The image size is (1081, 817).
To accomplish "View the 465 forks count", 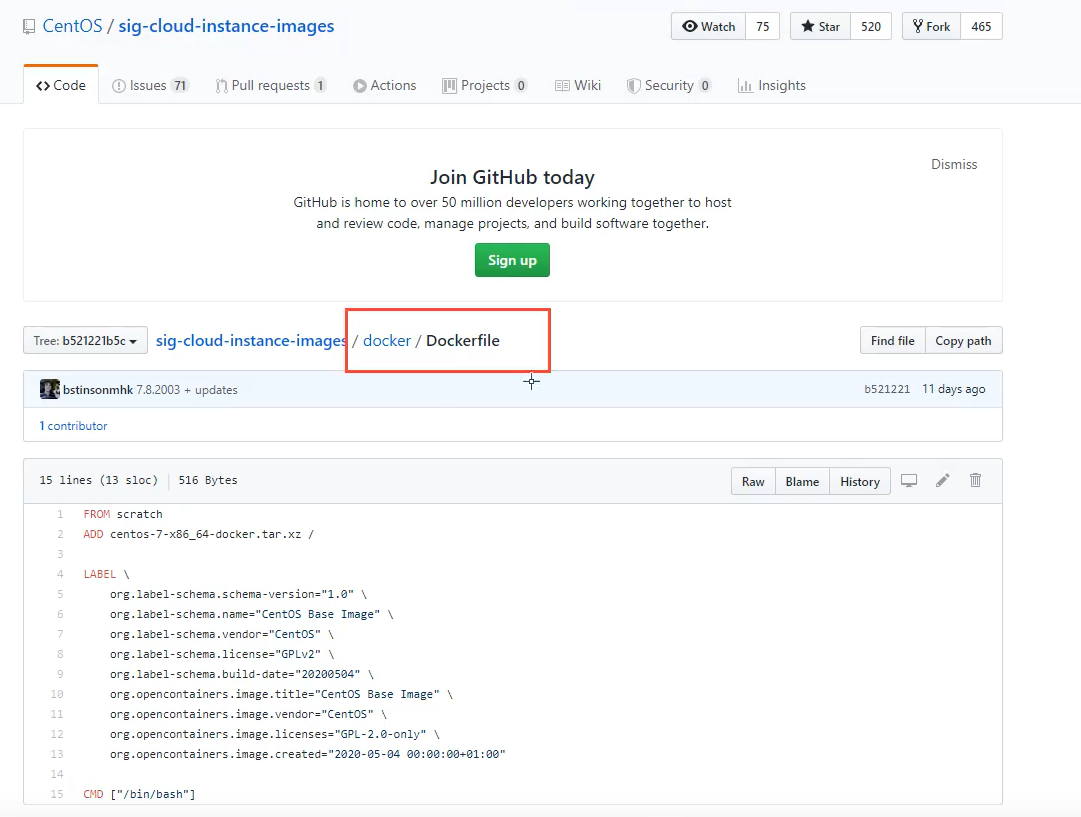I will point(981,26).
